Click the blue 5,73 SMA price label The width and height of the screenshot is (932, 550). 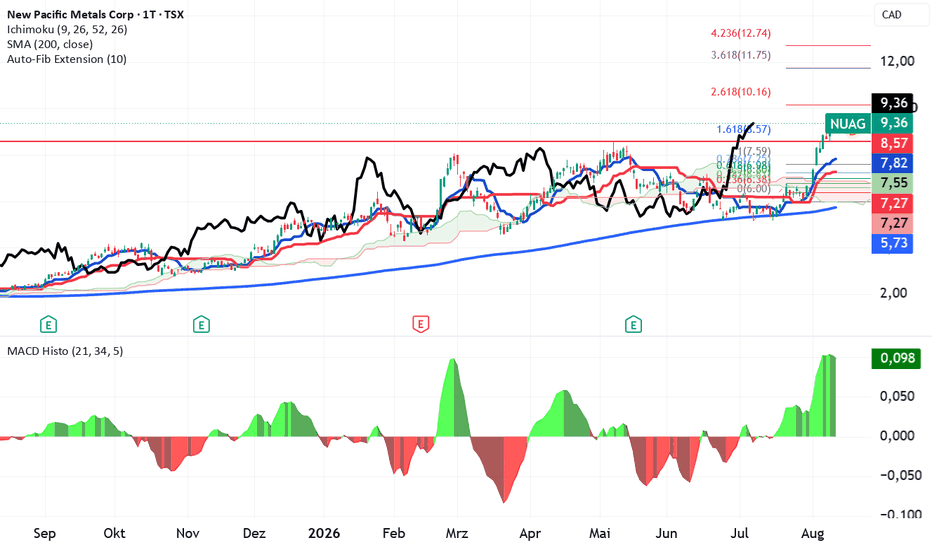(892, 243)
